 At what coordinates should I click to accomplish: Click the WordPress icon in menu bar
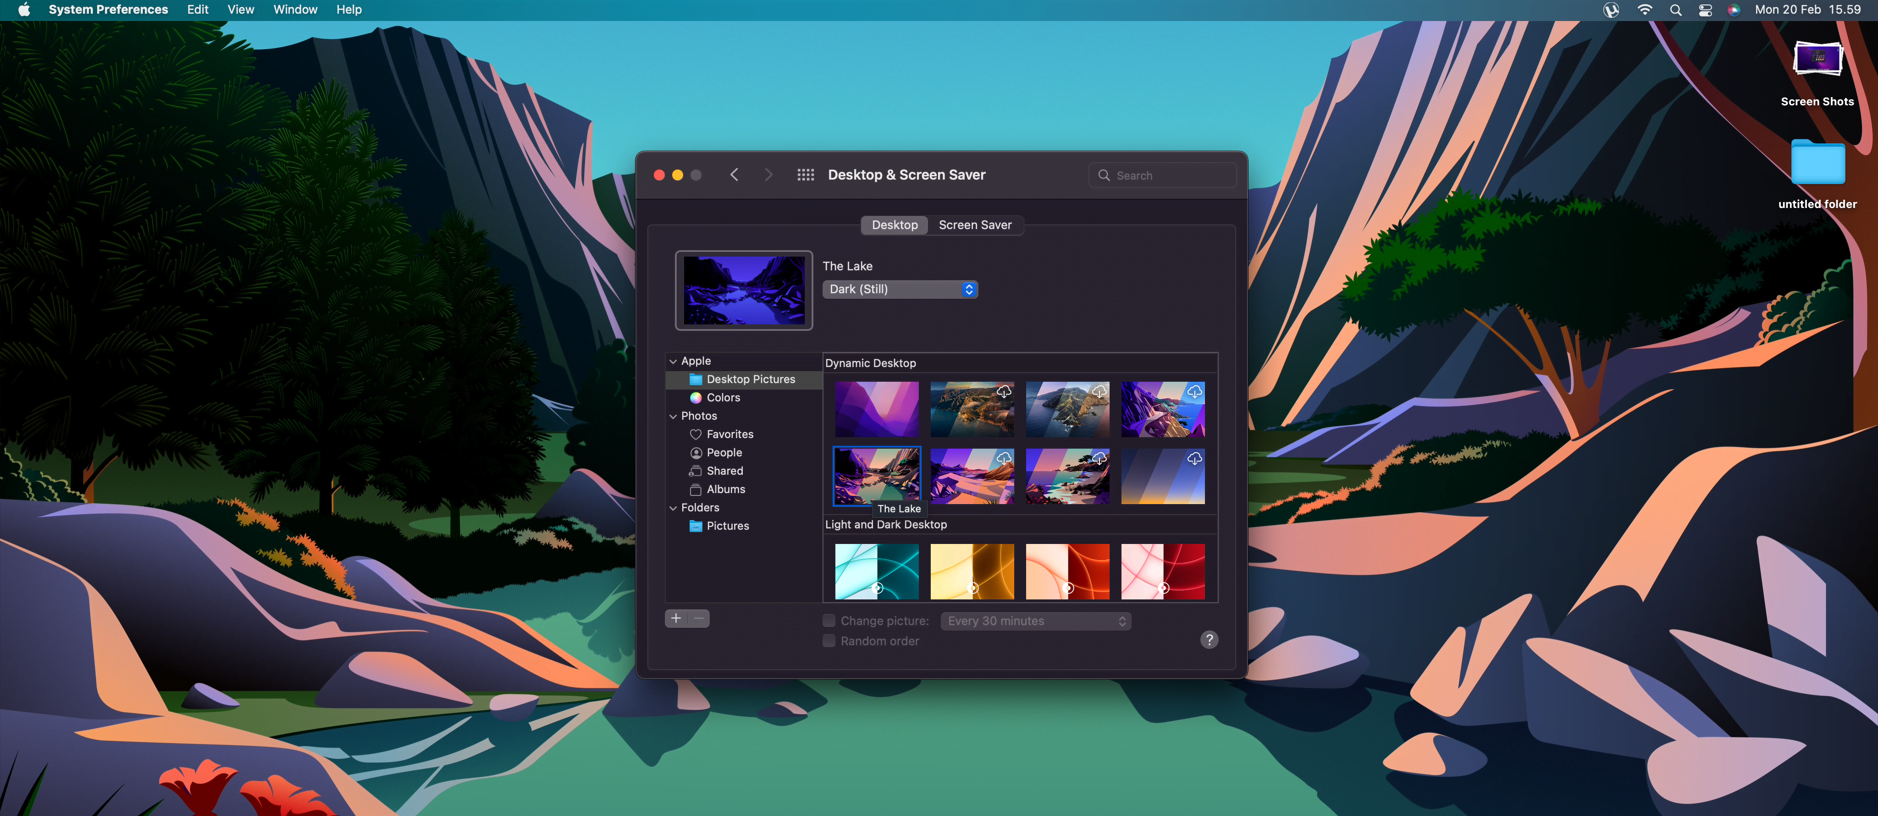pyautogui.click(x=1611, y=10)
